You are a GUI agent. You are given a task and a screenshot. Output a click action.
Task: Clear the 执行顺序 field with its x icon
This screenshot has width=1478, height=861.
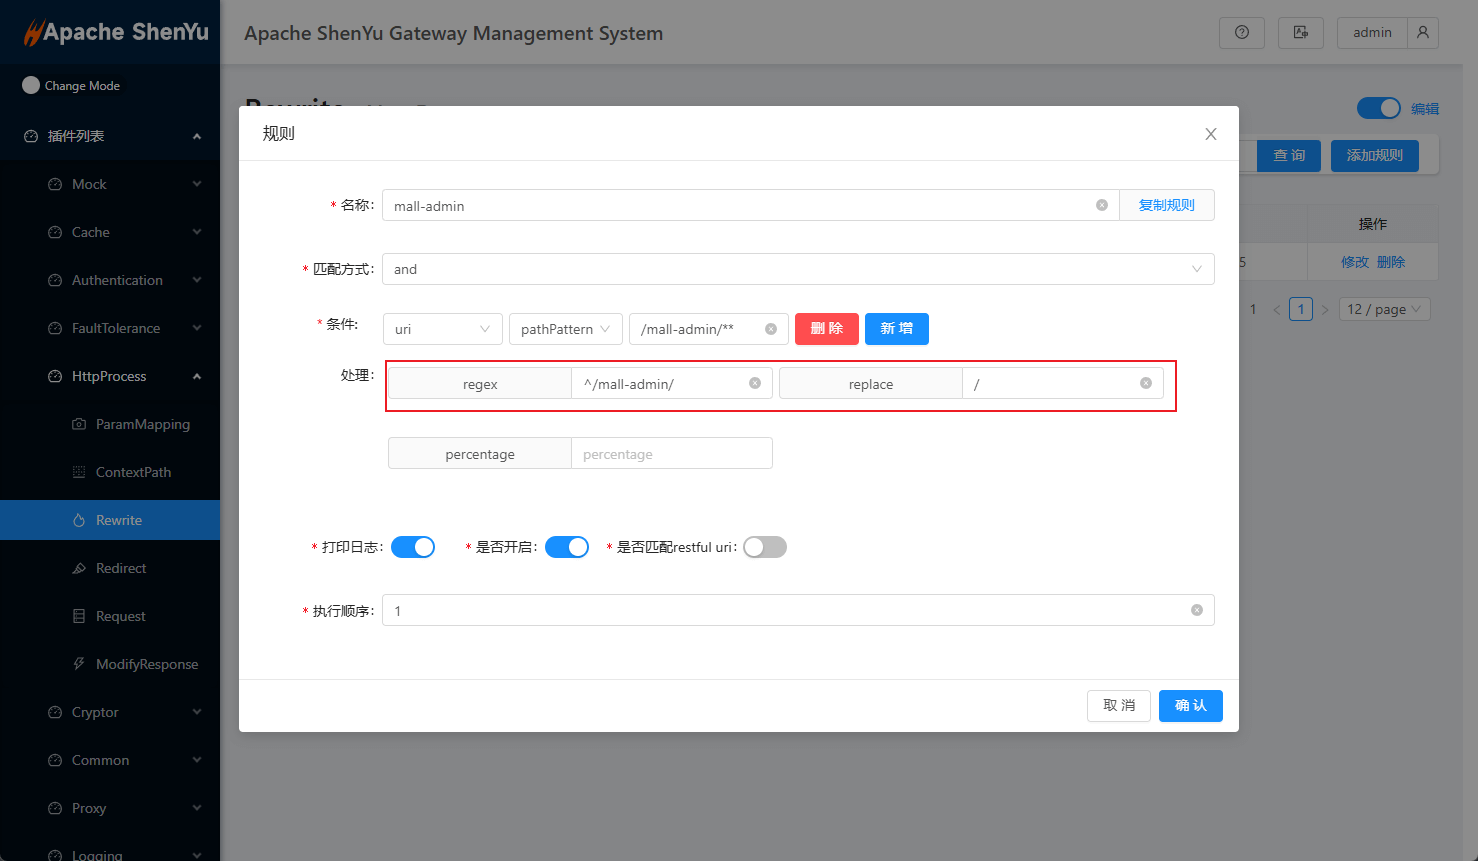tap(1196, 610)
